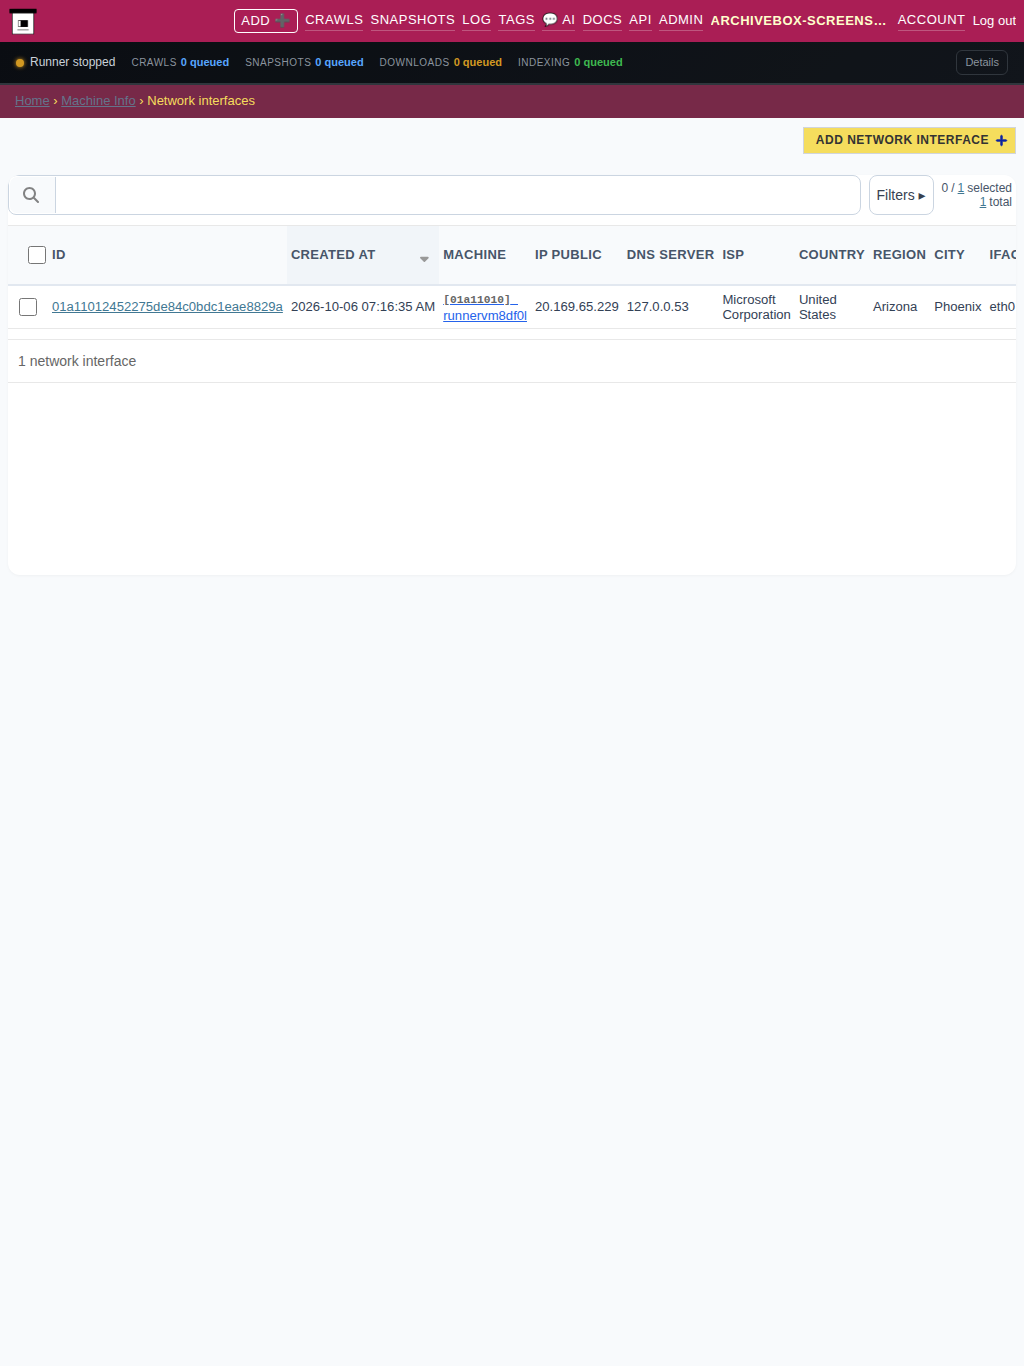
Task: Click date 2026-10-06 07:16:35 AM
Action: [363, 307]
